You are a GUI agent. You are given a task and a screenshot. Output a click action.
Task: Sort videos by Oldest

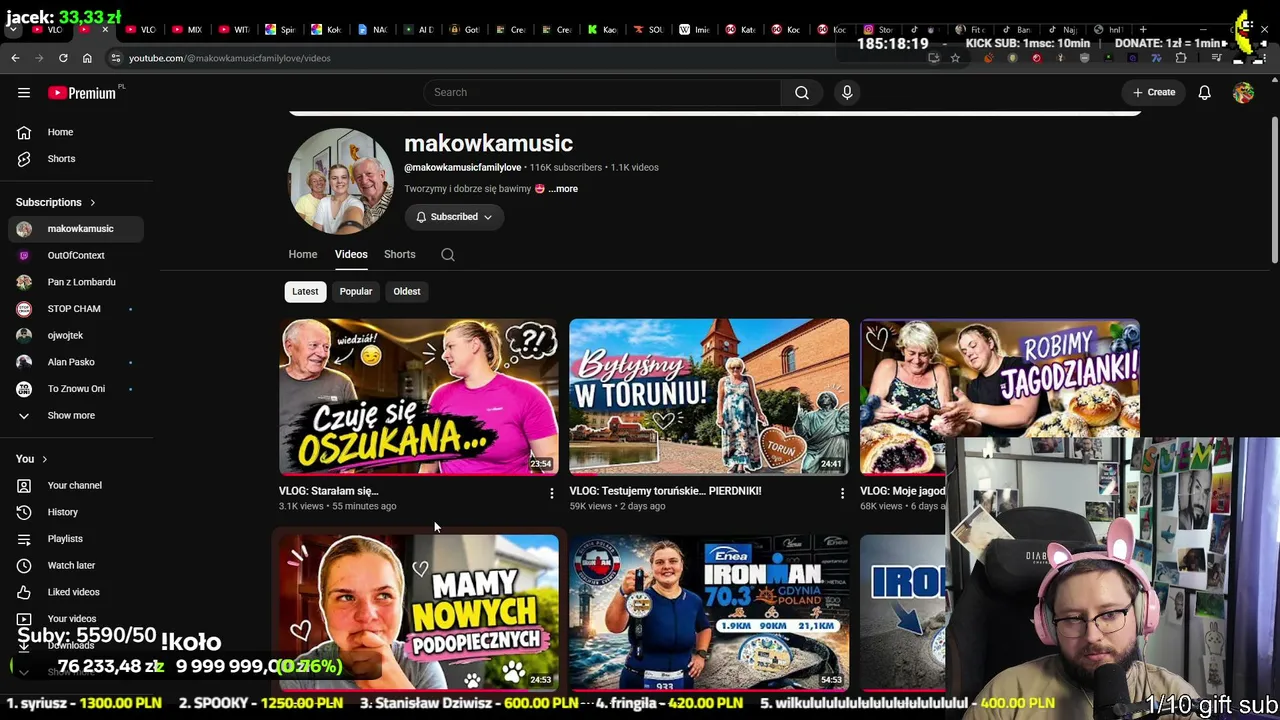[x=407, y=291]
